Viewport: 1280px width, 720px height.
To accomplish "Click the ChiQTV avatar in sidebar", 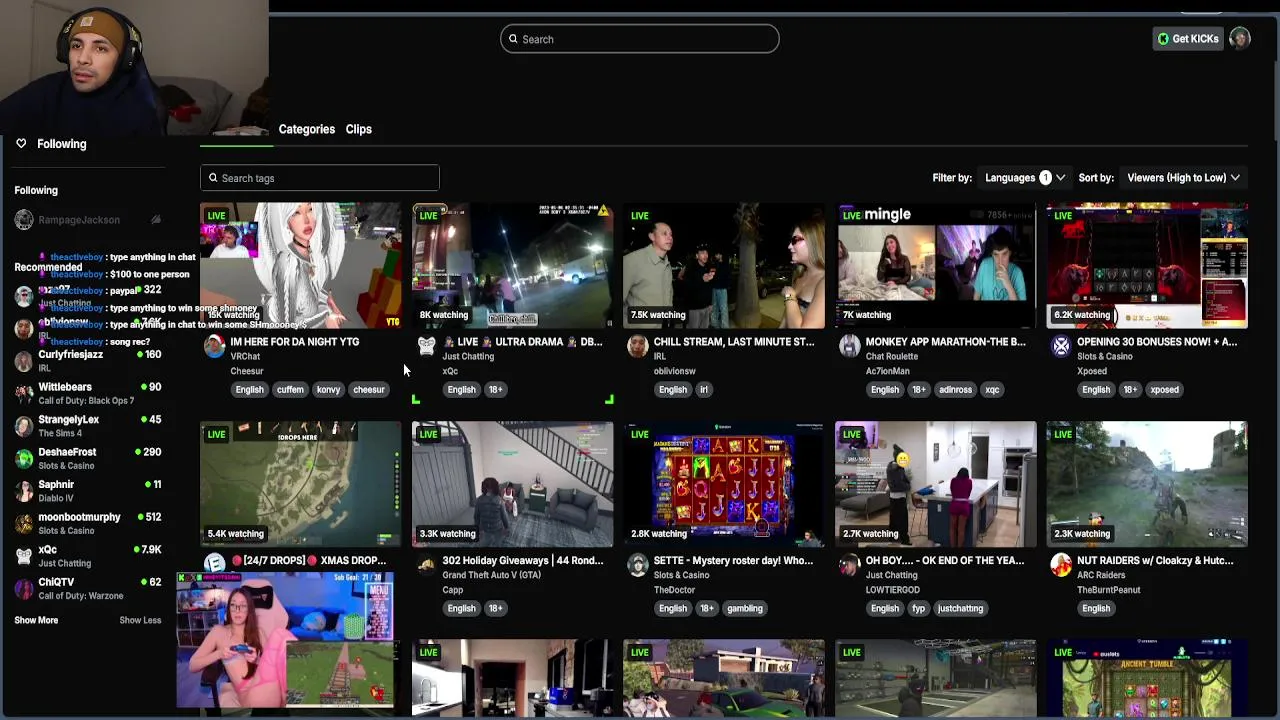I will 24,588.
